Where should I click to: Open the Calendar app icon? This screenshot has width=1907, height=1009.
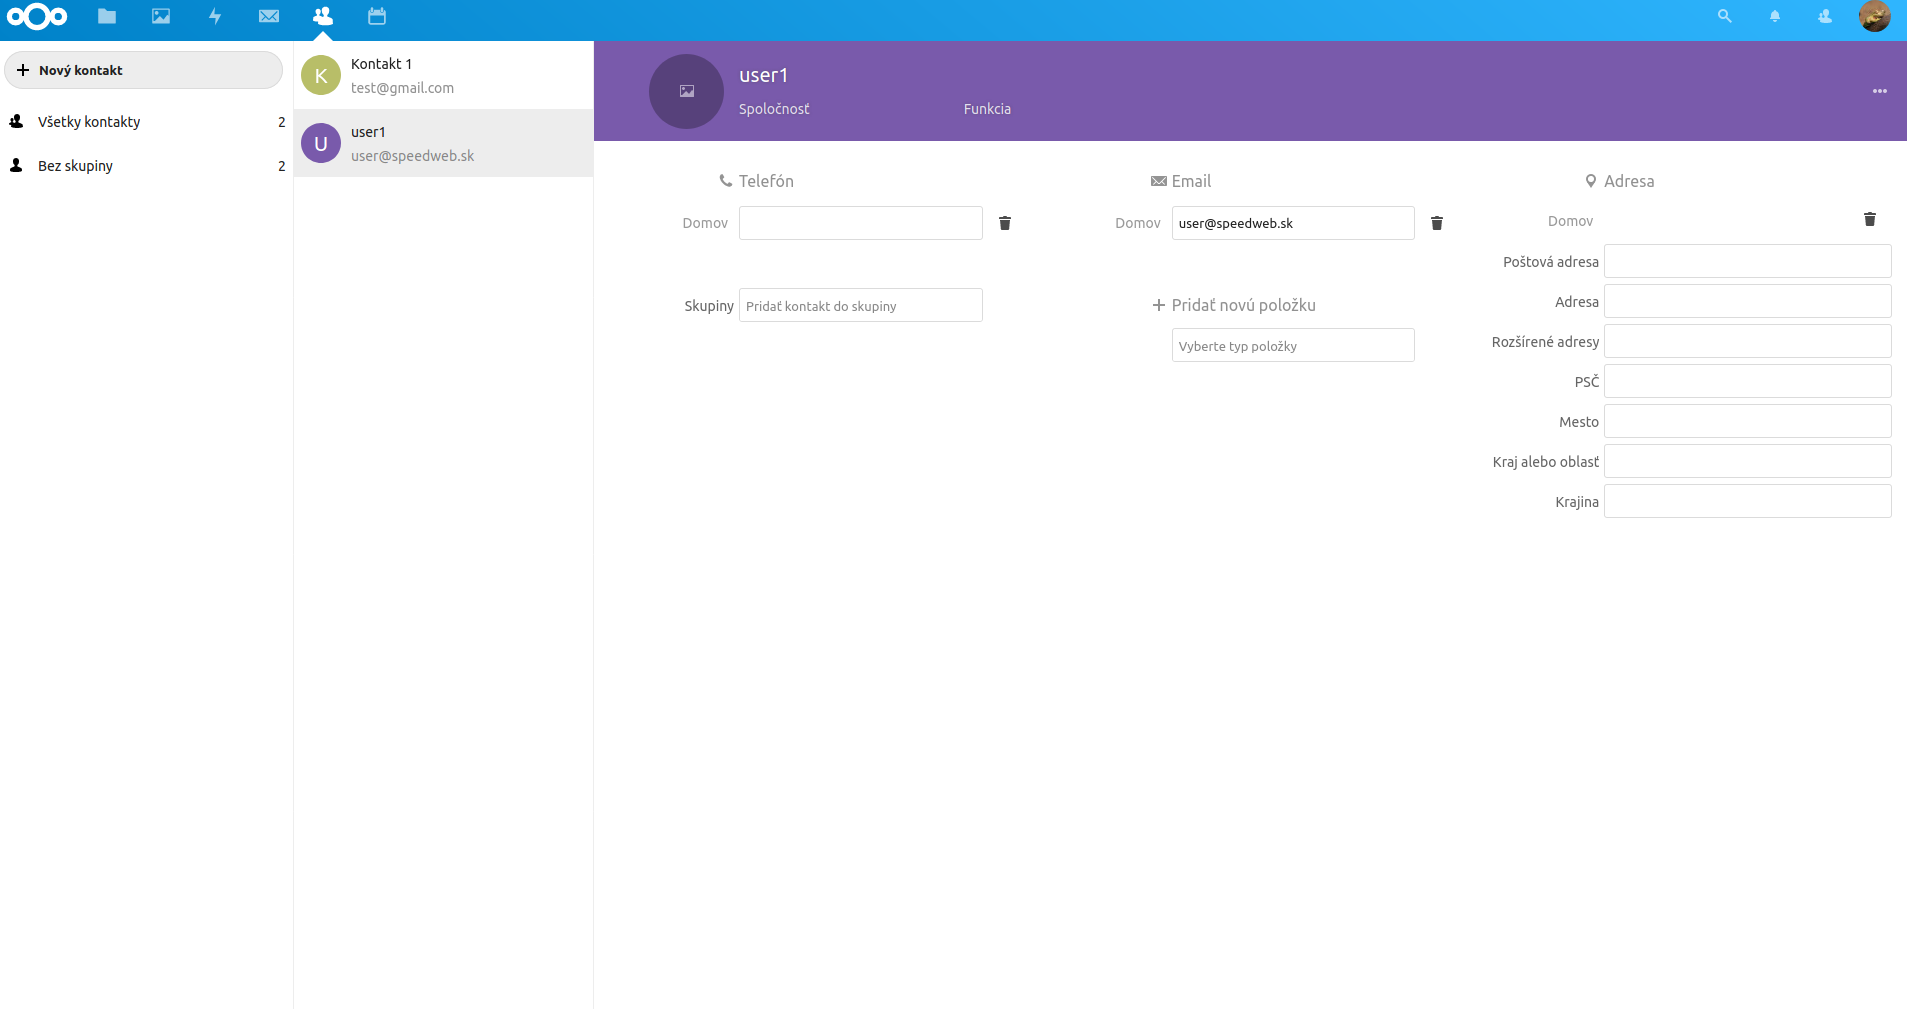pyautogui.click(x=377, y=16)
